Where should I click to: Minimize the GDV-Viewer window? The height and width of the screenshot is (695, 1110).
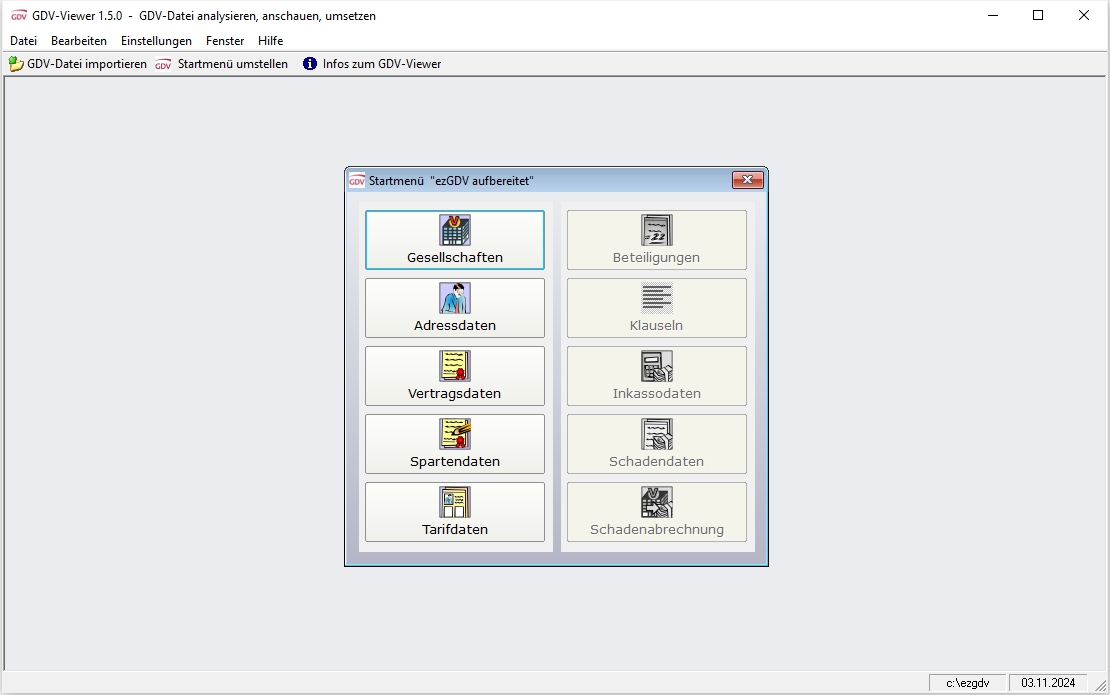[x=993, y=16]
